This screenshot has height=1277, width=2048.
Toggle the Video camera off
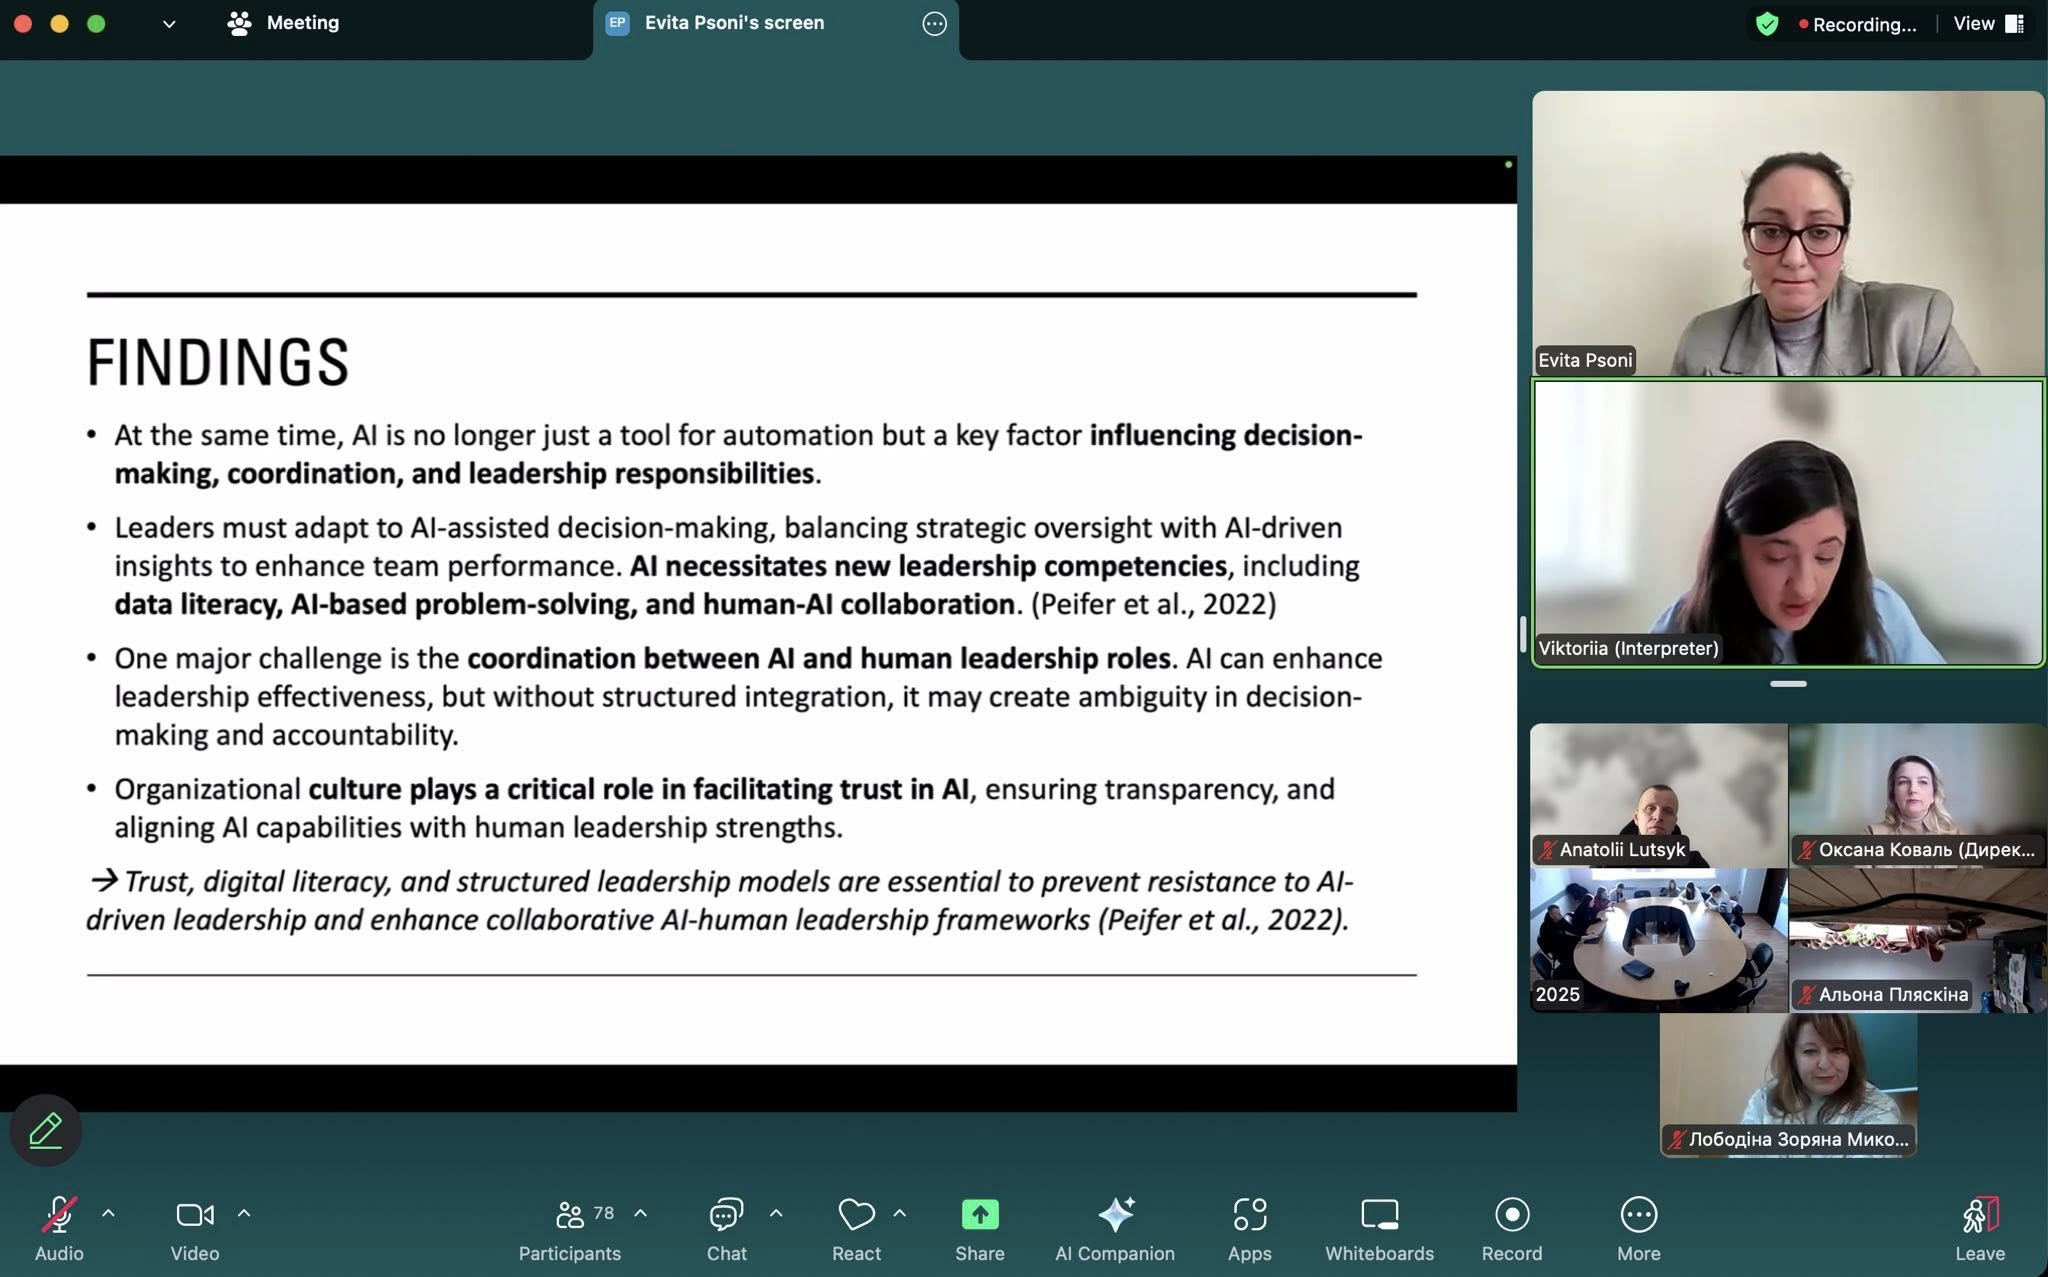coord(194,1215)
